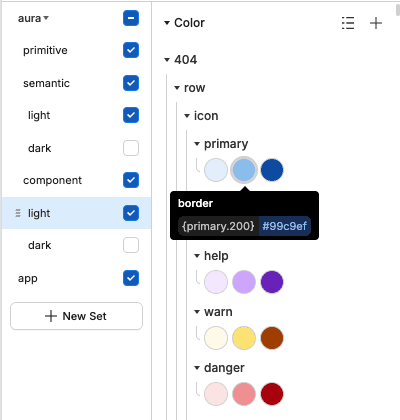Select the semantic token set
400x420 pixels.
(x=46, y=83)
